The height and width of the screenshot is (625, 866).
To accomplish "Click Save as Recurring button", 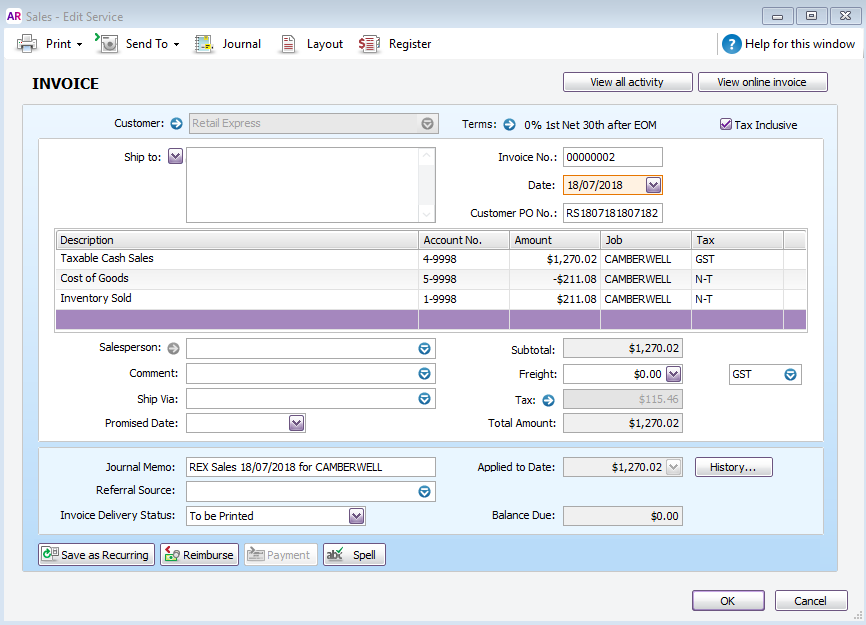I will [96, 554].
